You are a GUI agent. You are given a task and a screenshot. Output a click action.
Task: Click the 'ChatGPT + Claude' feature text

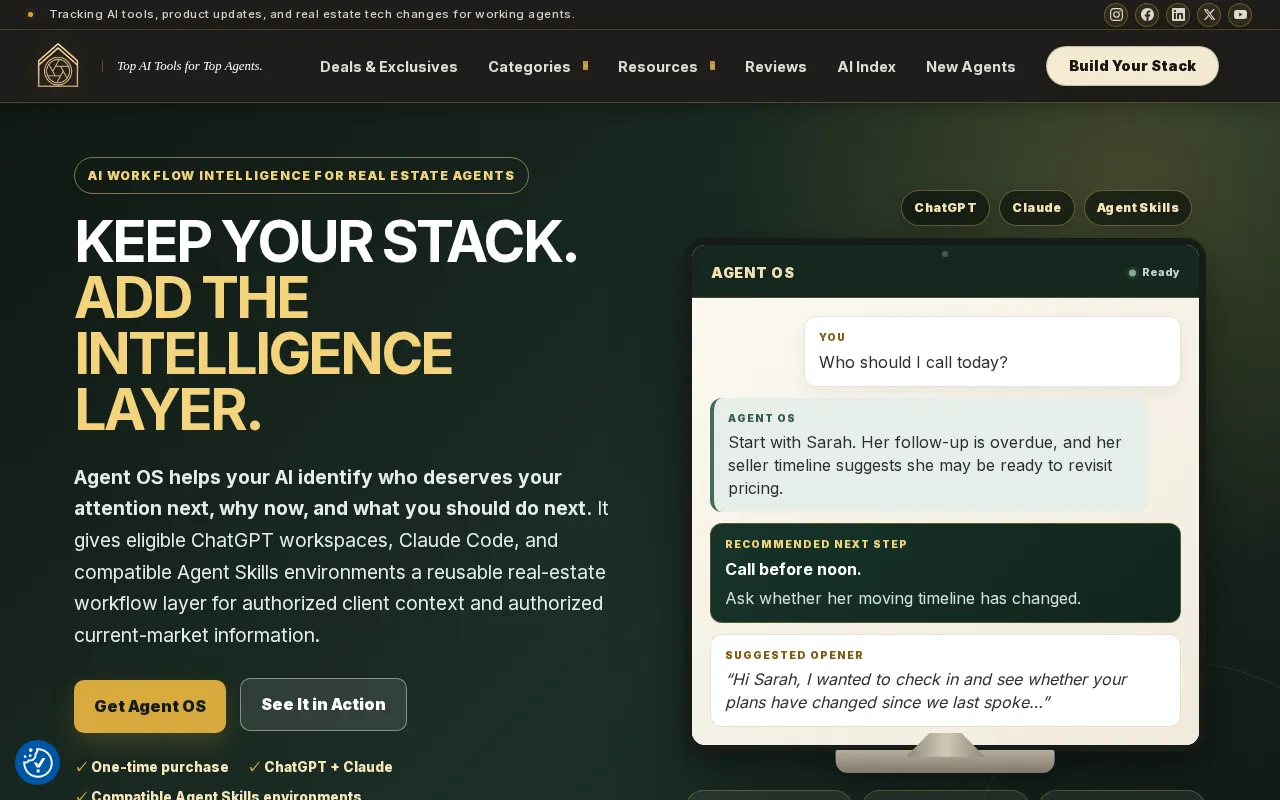click(x=328, y=767)
